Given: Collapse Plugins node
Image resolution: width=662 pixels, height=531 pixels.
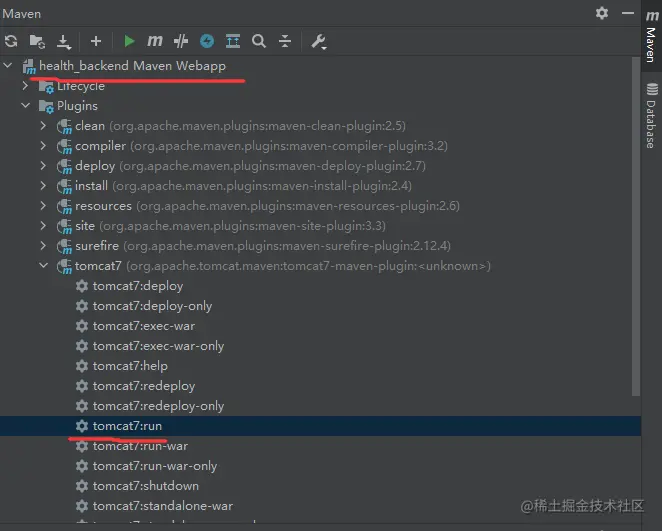Looking at the screenshot, I should click(x=26, y=106).
